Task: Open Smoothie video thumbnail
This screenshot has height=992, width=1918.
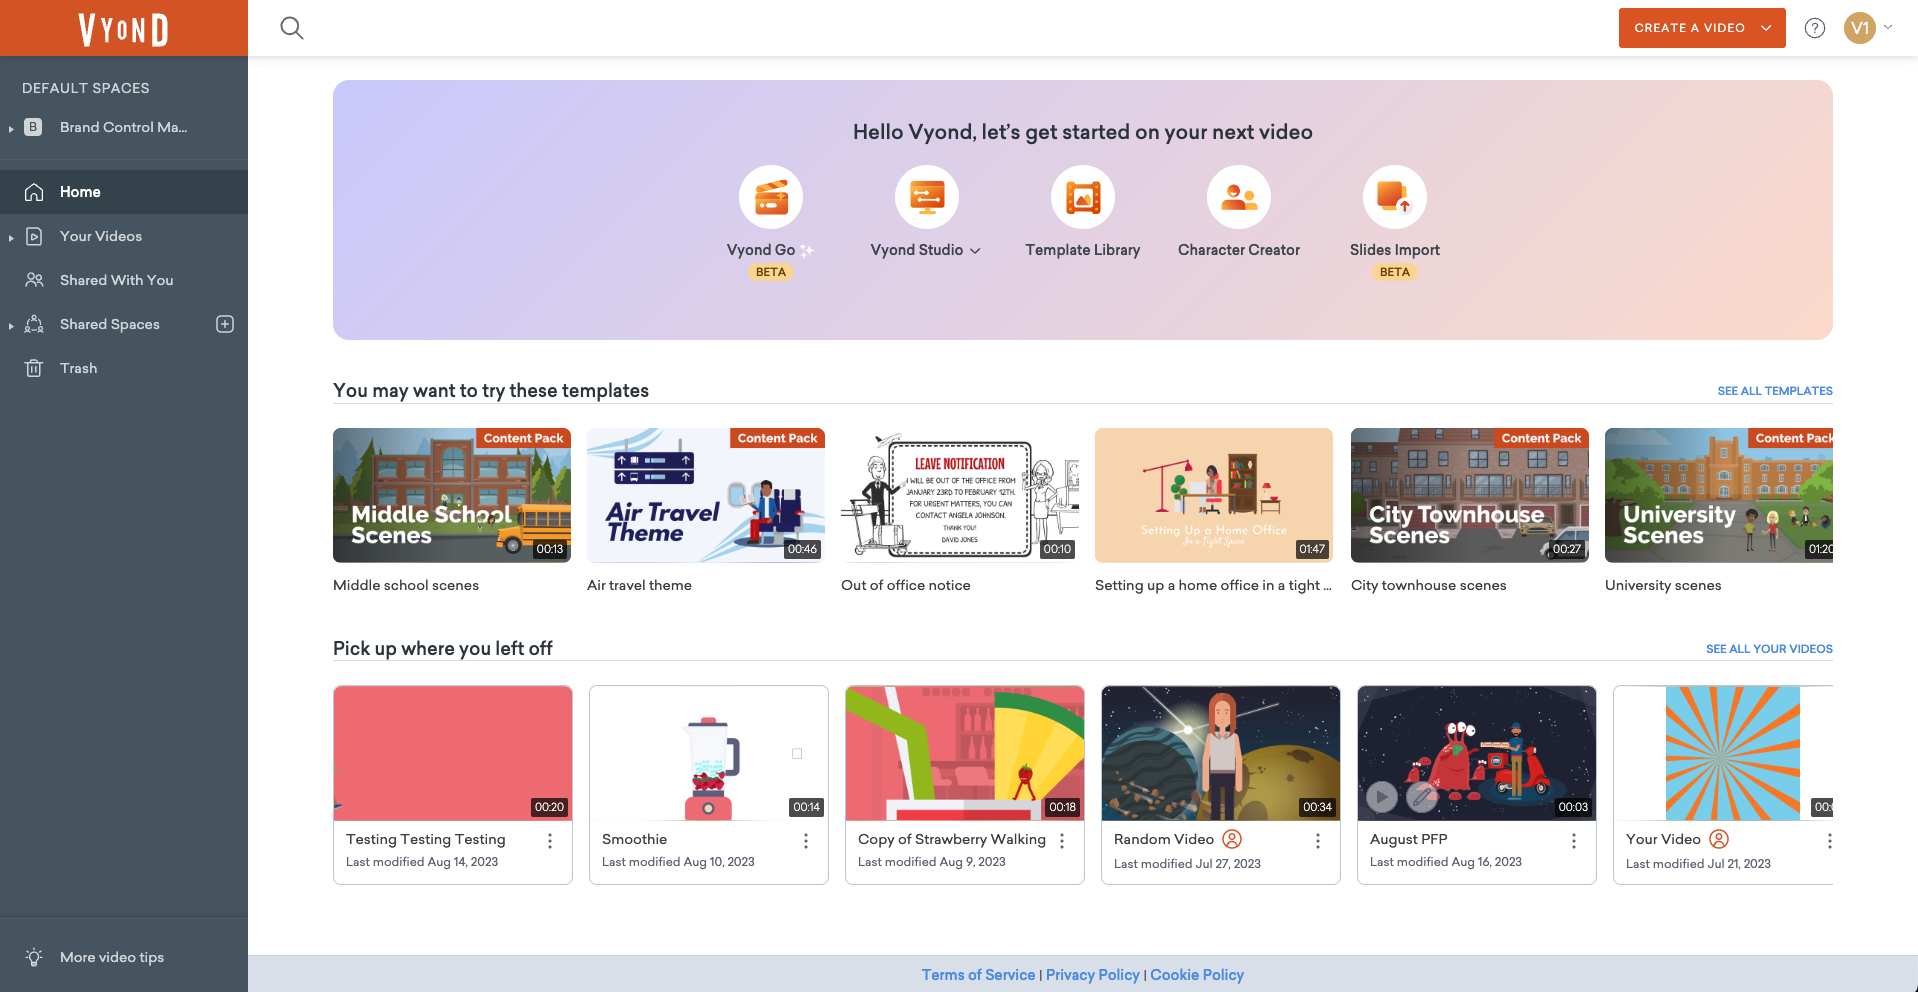Action: tap(709, 753)
